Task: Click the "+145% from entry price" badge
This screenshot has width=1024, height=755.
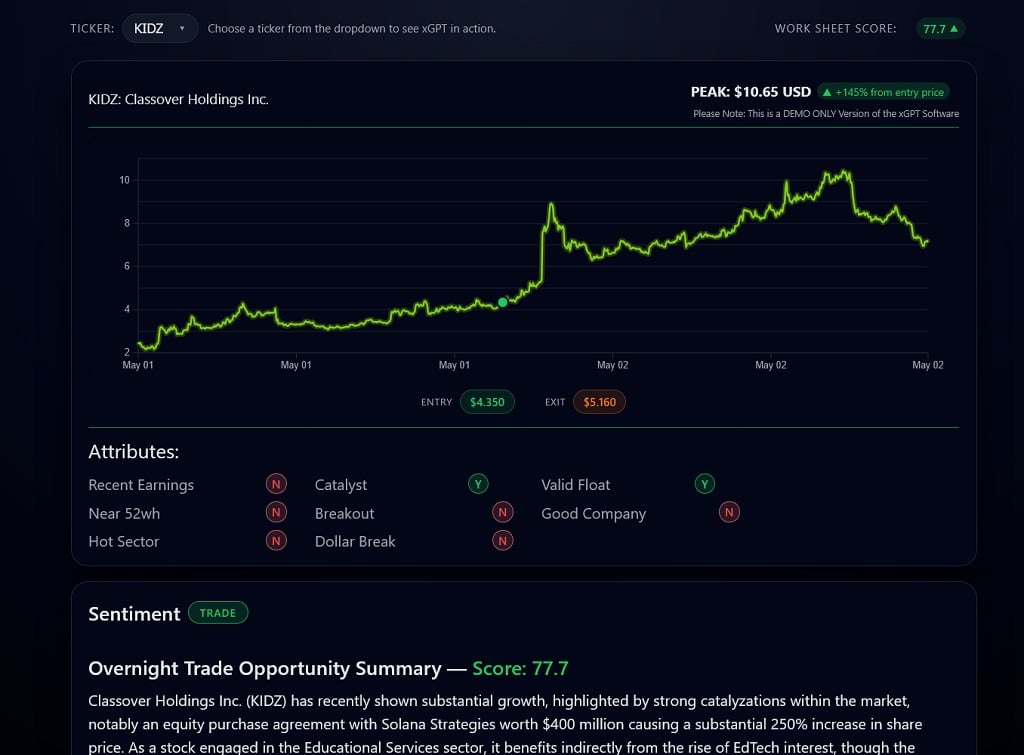Action: click(883, 91)
